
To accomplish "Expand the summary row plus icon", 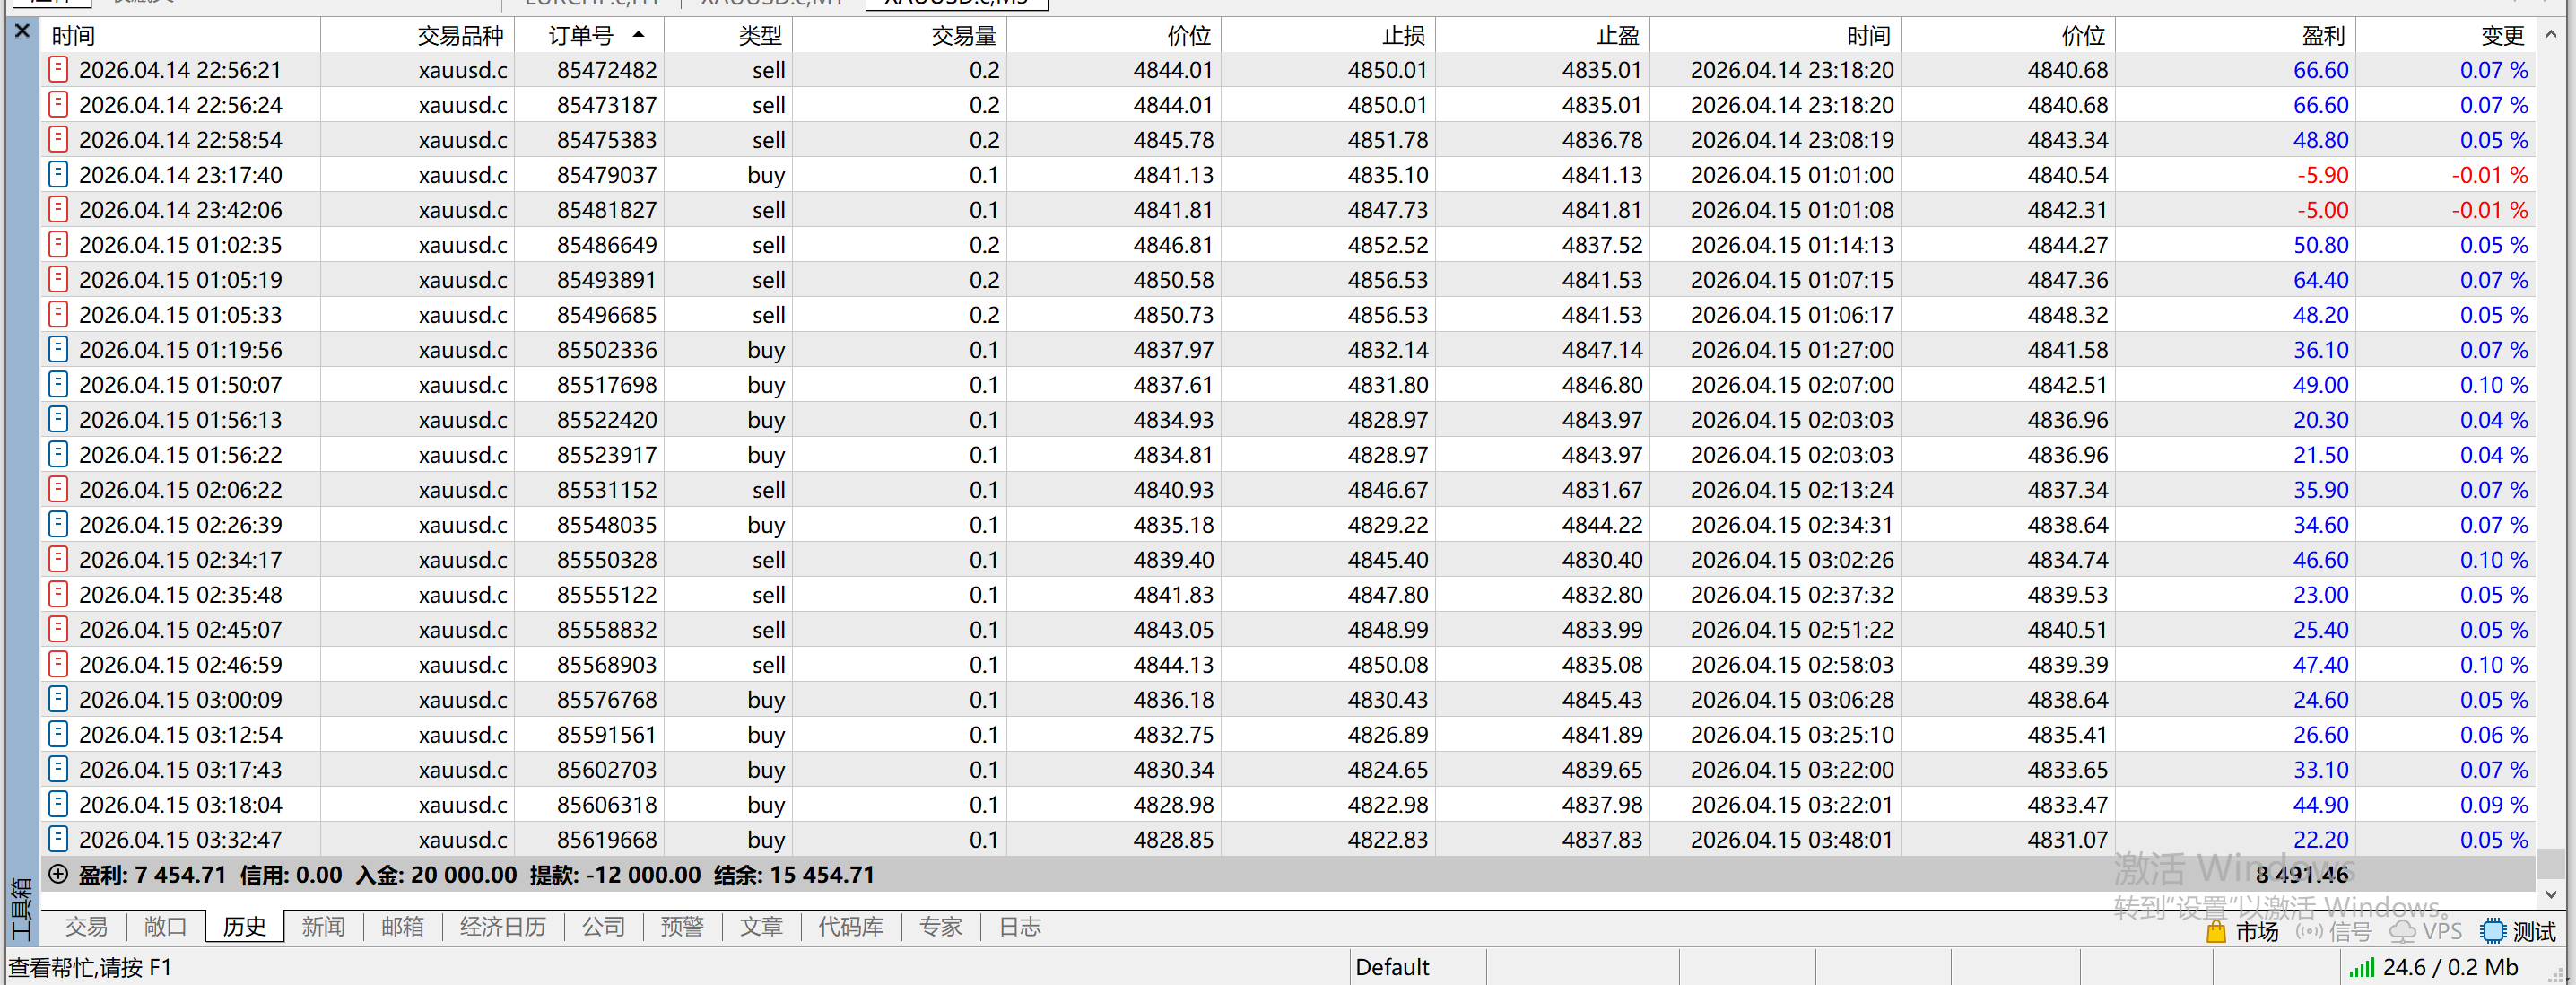I will pyautogui.click(x=58, y=874).
